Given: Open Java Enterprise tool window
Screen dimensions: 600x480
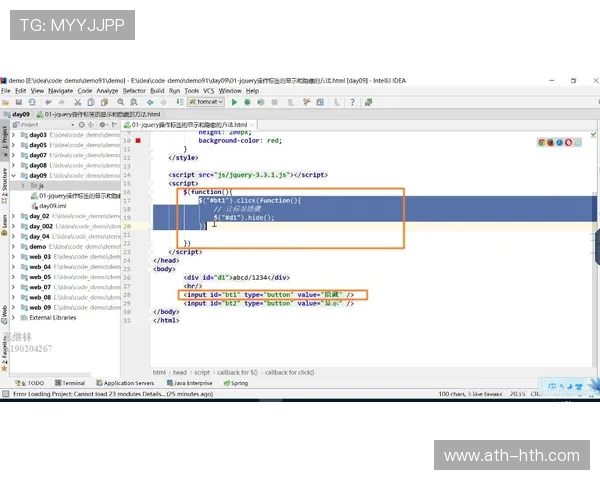Looking at the screenshot, I should [191, 382].
